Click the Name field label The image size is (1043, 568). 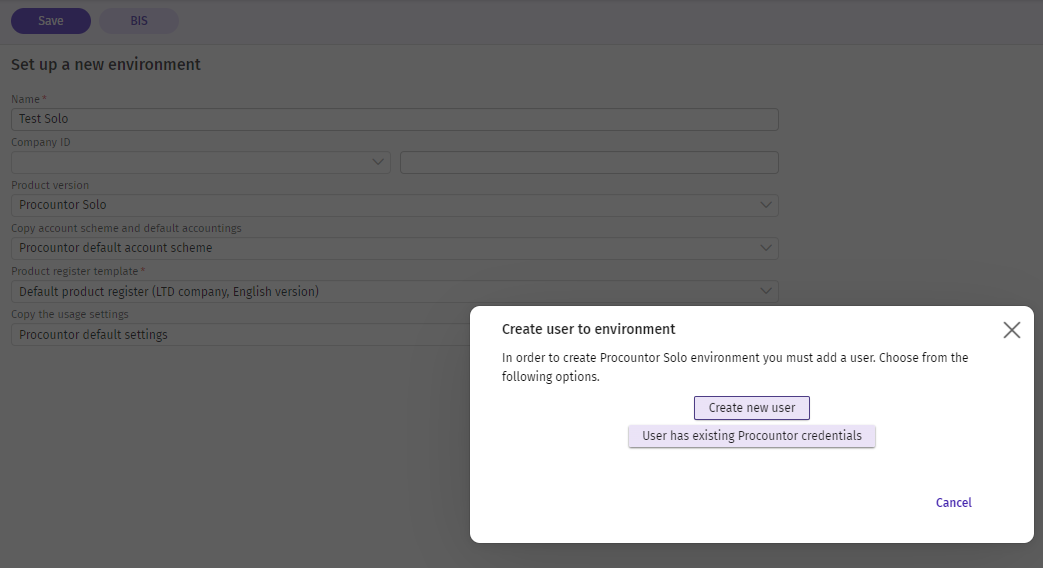pyautogui.click(x=25, y=99)
